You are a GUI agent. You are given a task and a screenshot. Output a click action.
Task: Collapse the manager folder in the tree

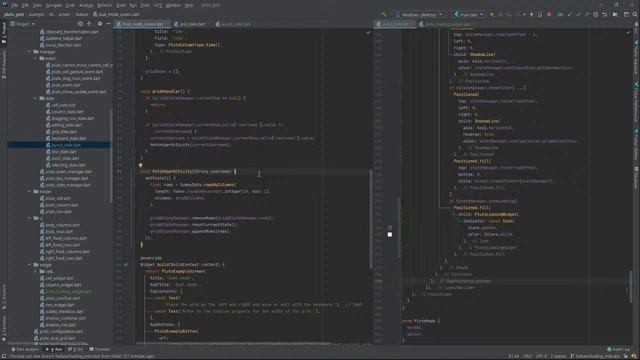coord(29,52)
